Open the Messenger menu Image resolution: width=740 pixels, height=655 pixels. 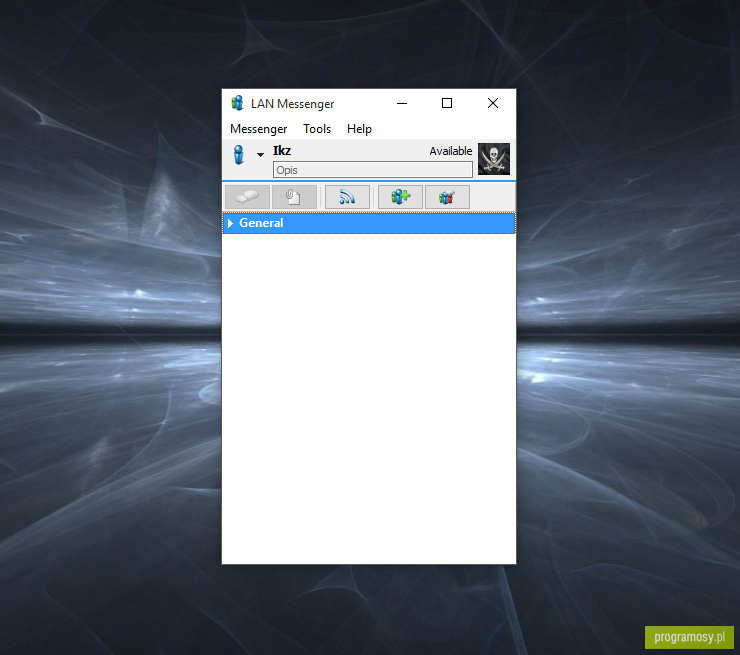click(x=258, y=129)
